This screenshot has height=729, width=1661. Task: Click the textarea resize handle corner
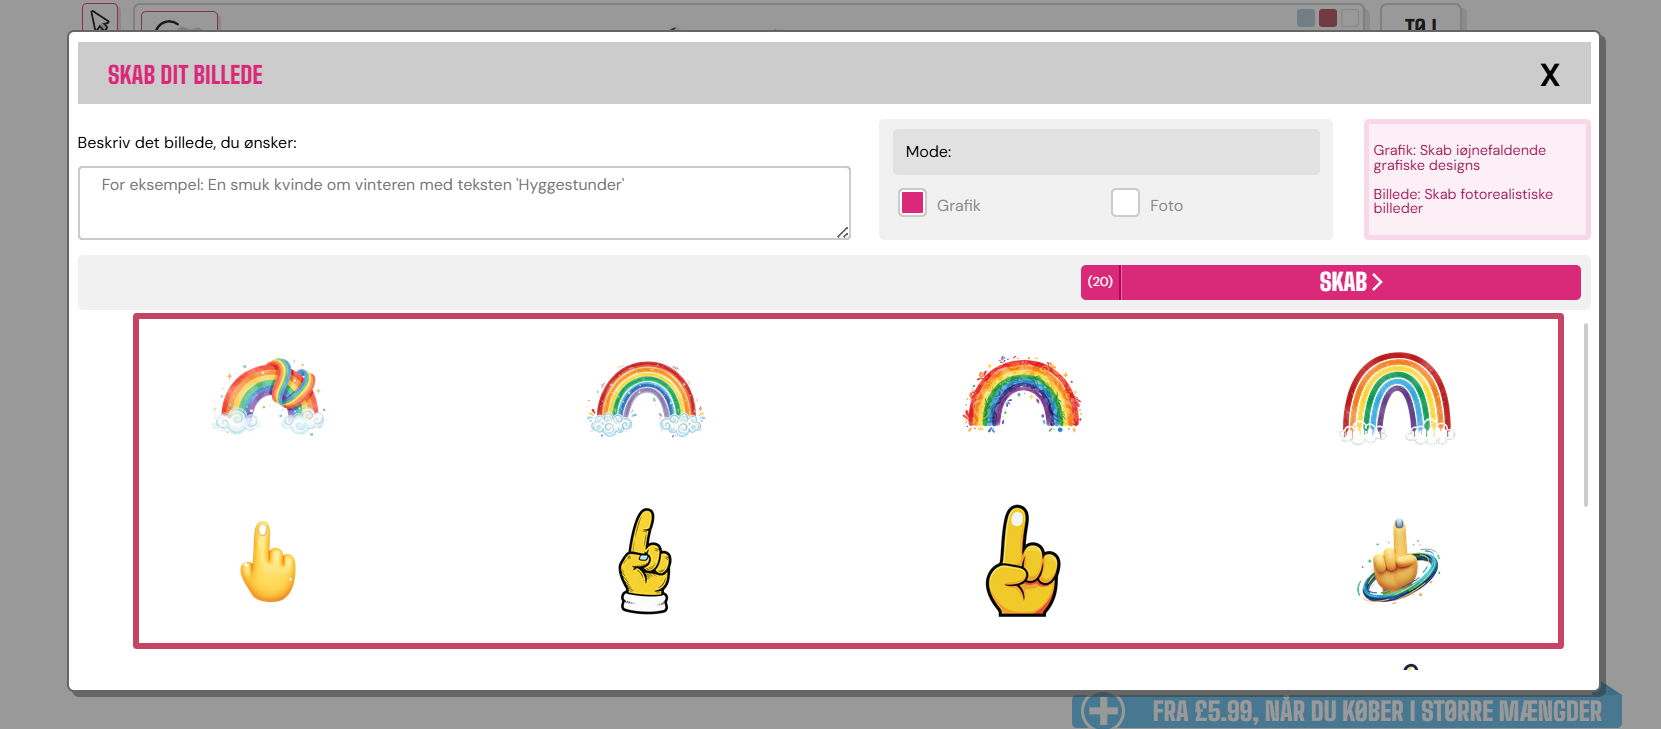click(843, 232)
